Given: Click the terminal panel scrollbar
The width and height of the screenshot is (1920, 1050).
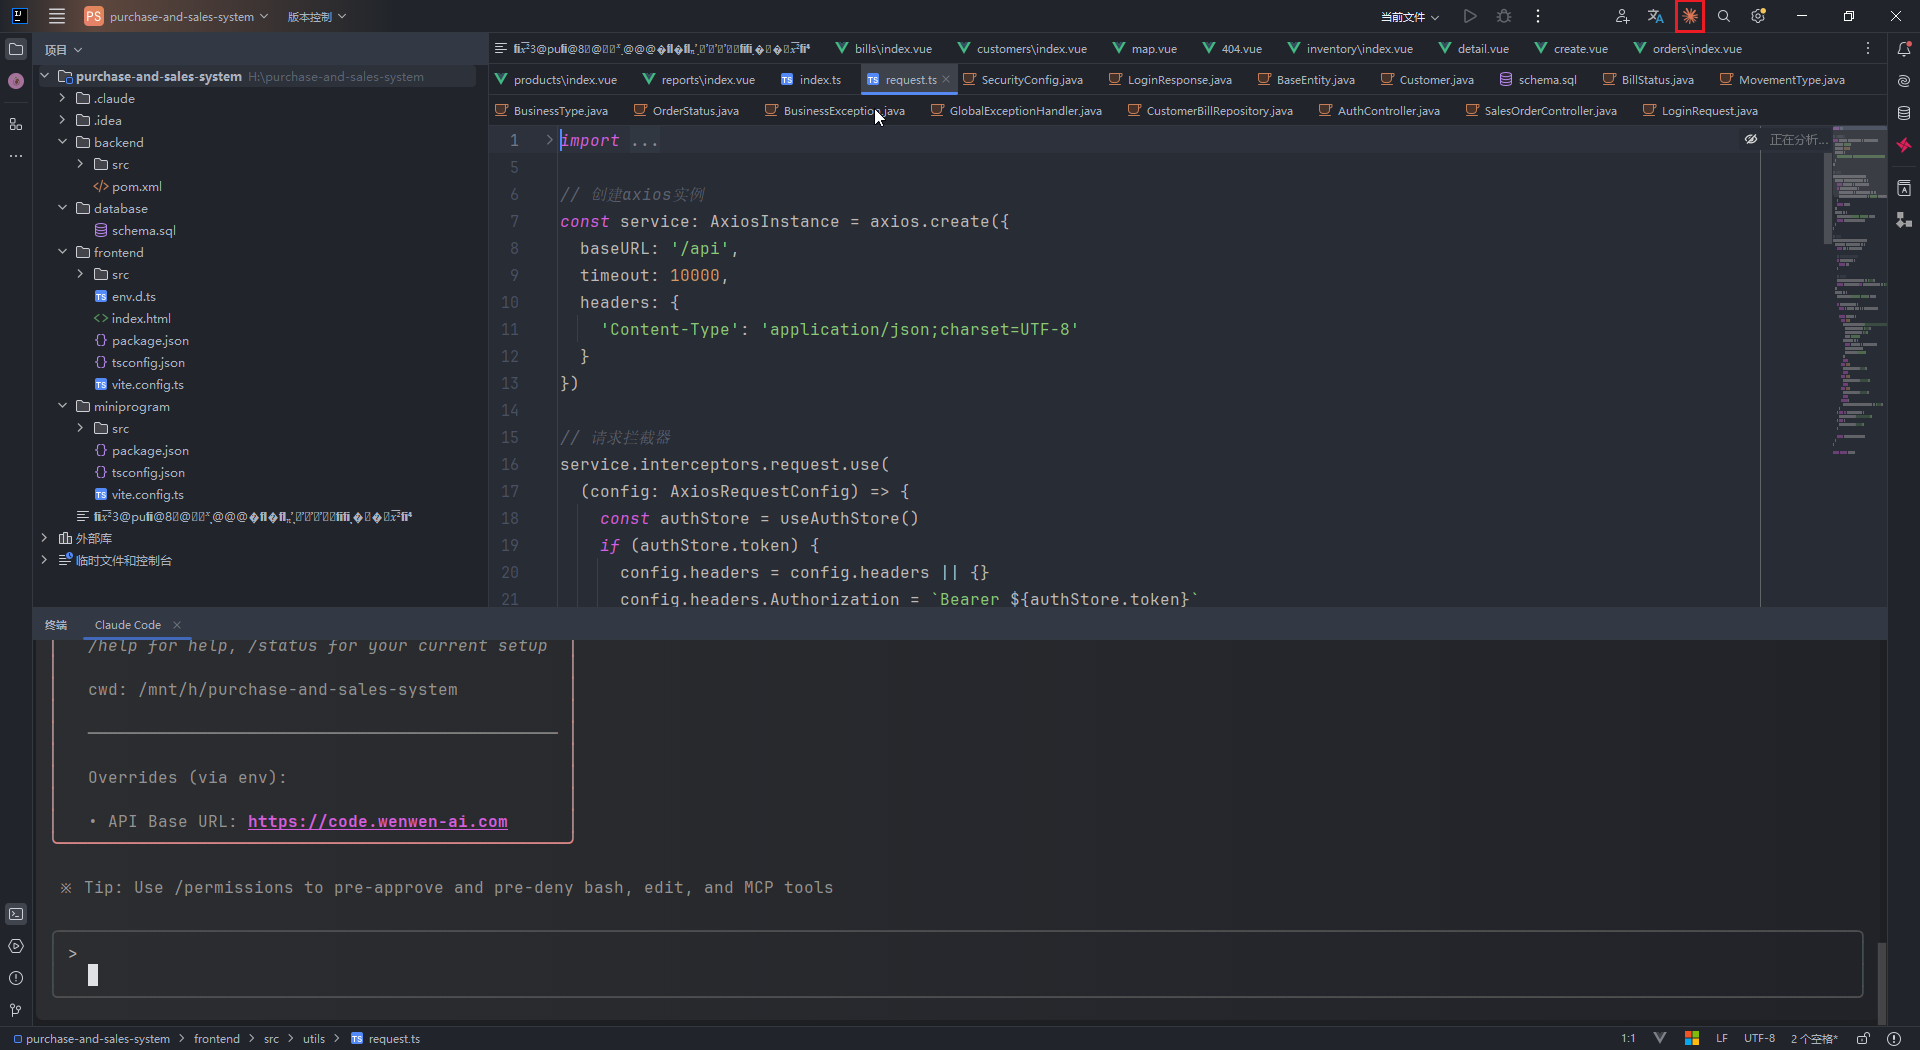Looking at the screenshot, I should click(1881, 982).
